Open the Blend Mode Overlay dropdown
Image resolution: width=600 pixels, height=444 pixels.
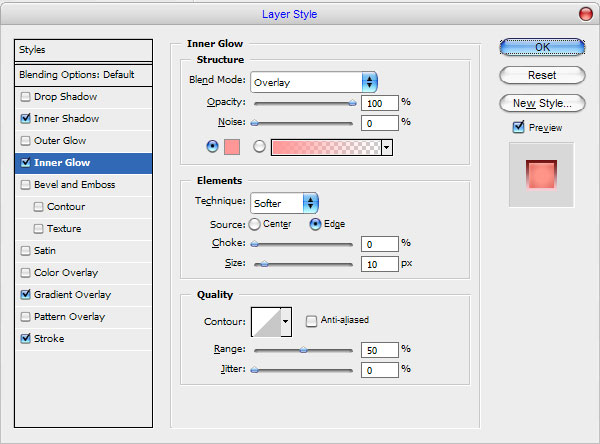tap(313, 81)
